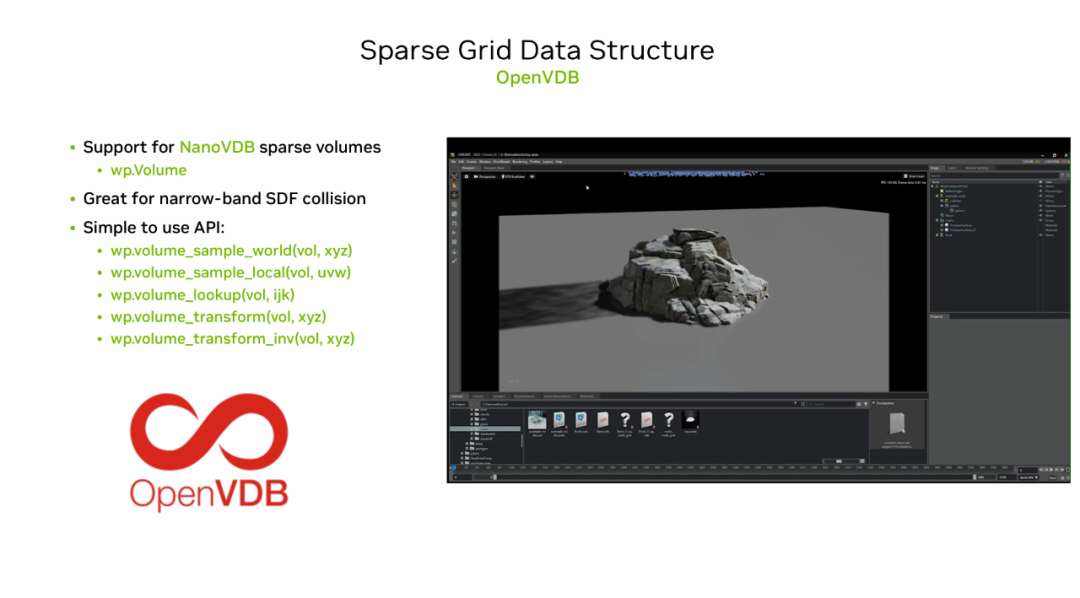Switch to the Layer tab
Viewport: 1080px width, 598px height.
coord(953,168)
